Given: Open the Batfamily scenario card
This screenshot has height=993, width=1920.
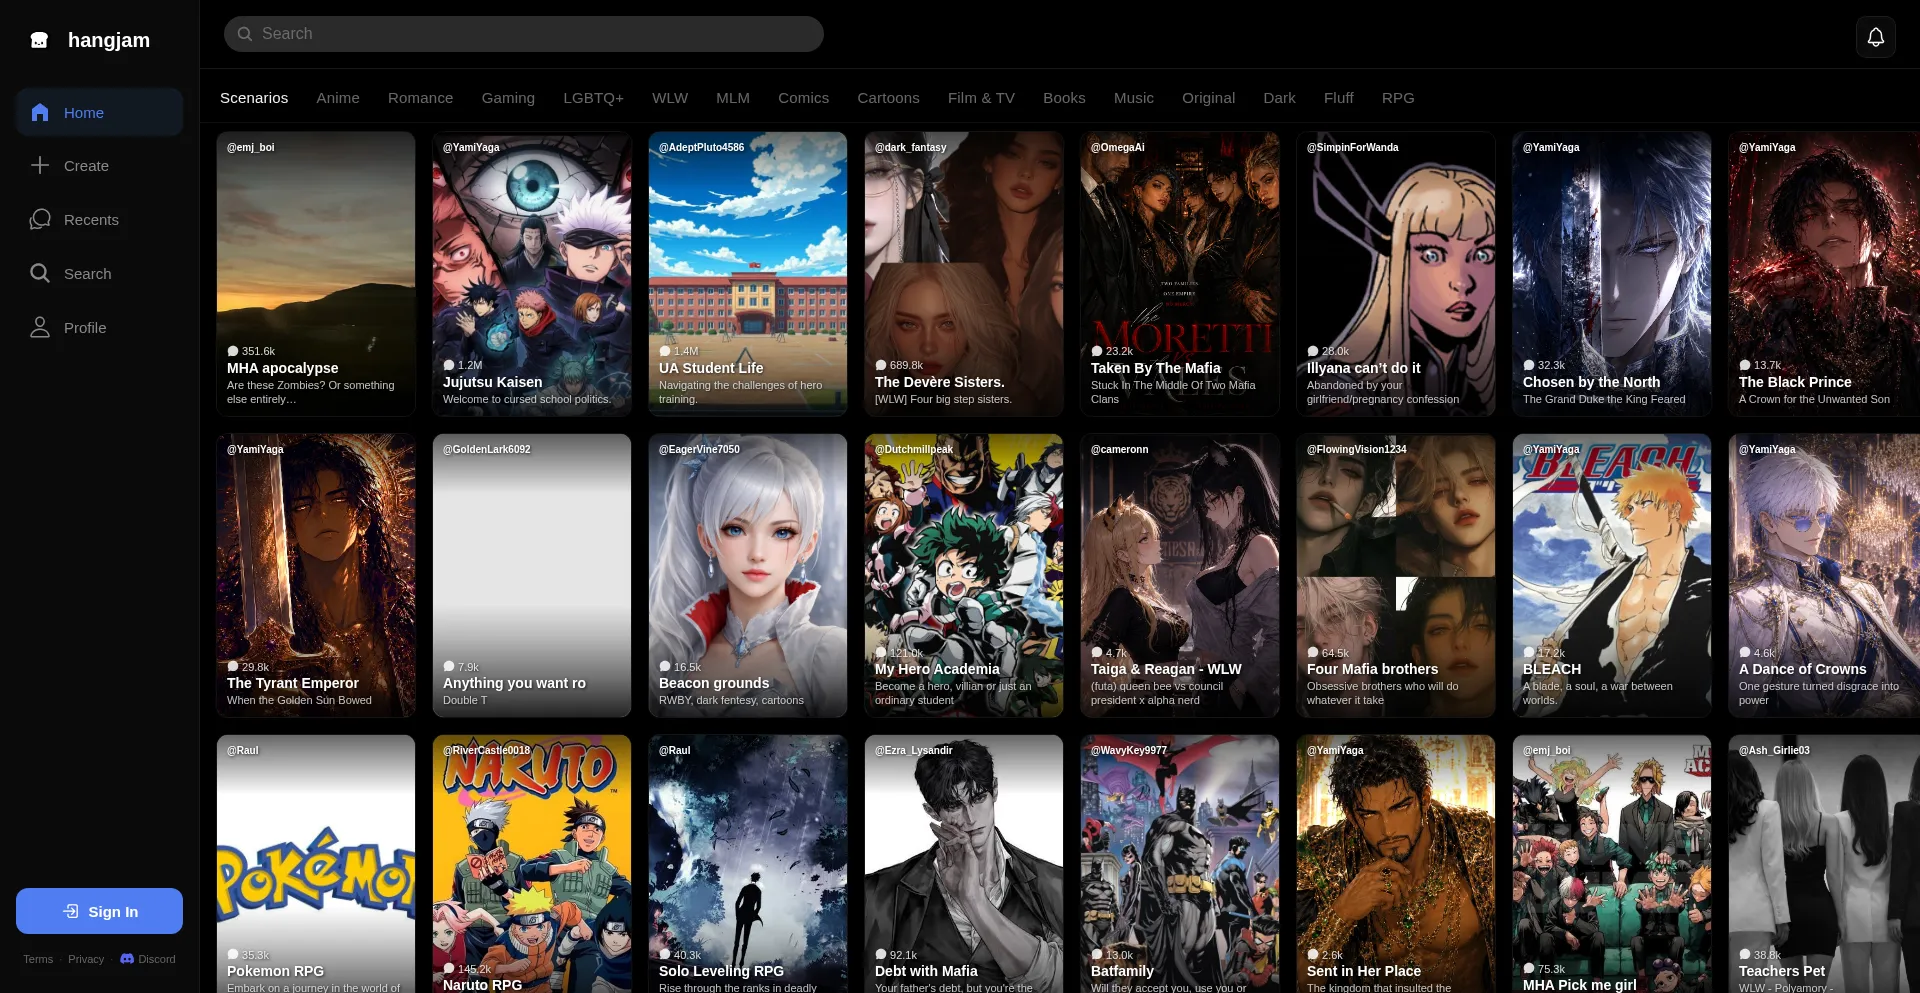Looking at the screenshot, I should (x=1180, y=864).
